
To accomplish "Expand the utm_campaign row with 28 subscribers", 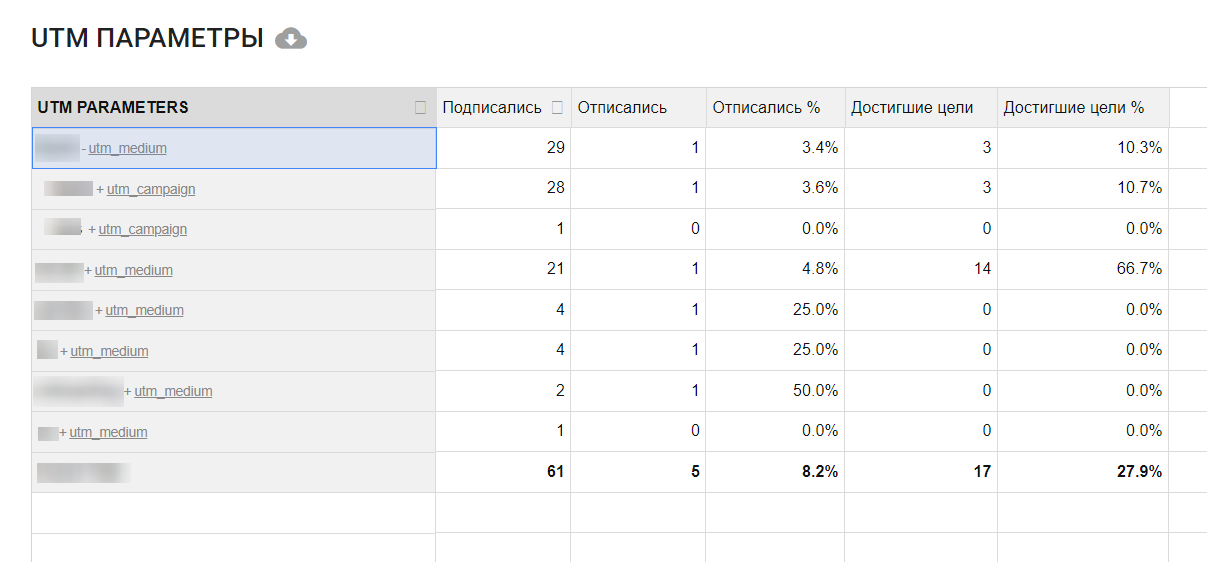I will pos(100,189).
